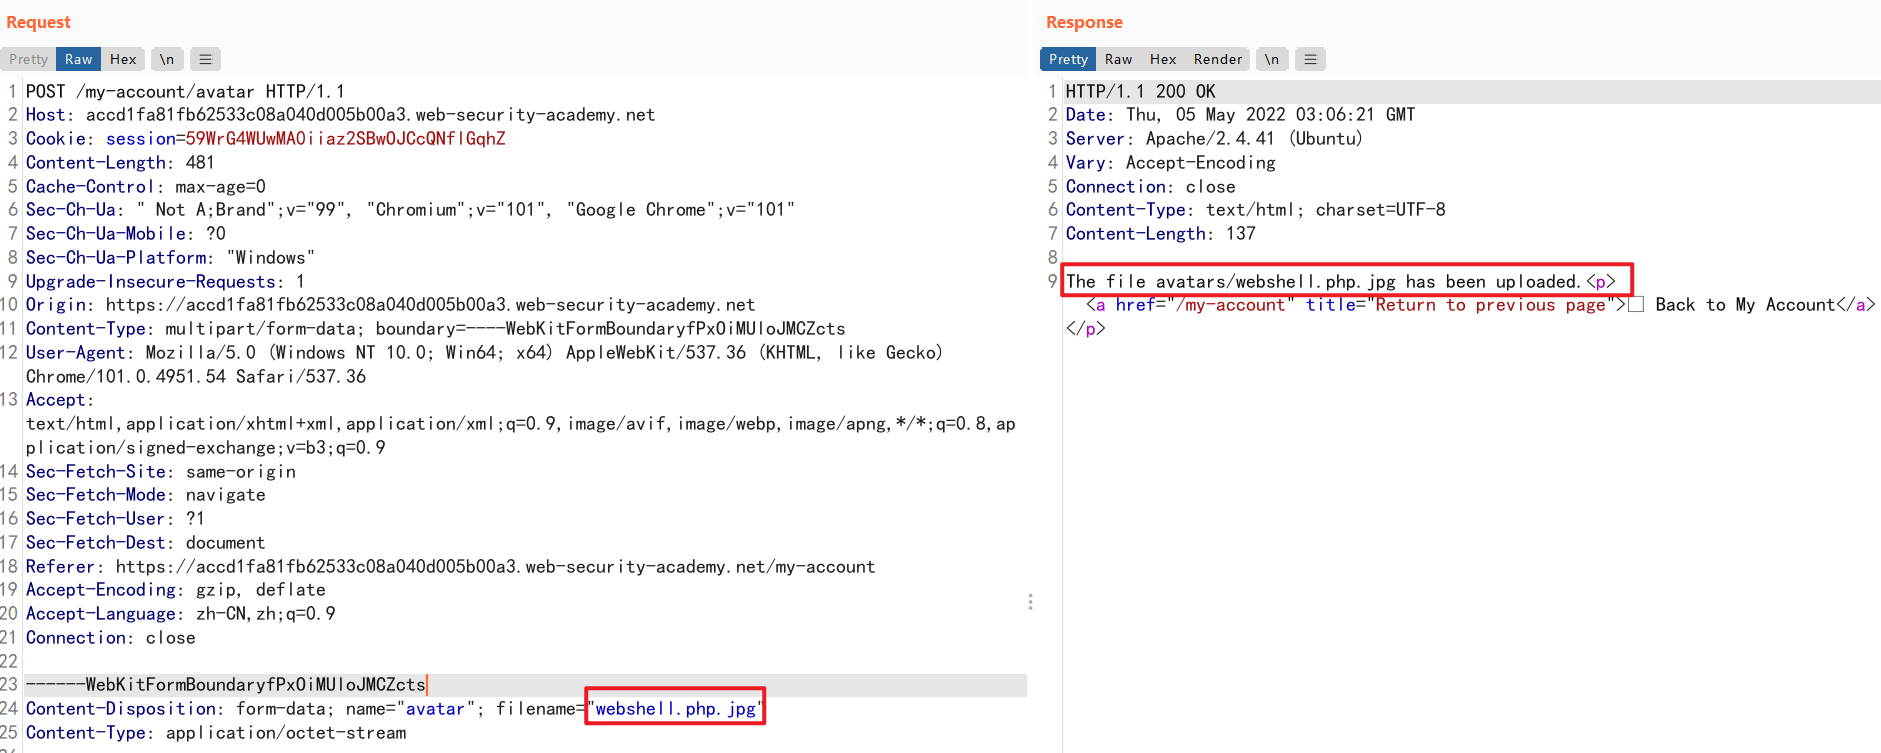Click the file has been uploaded message

tap(1323, 281)
